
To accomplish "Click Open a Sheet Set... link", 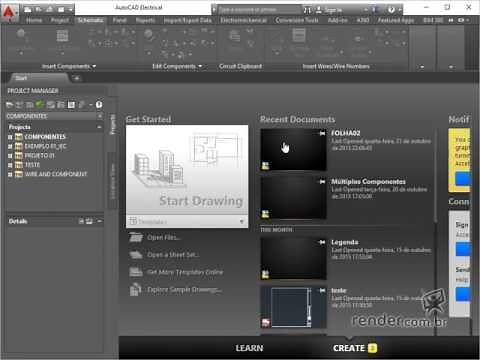I will click(173, 255).
